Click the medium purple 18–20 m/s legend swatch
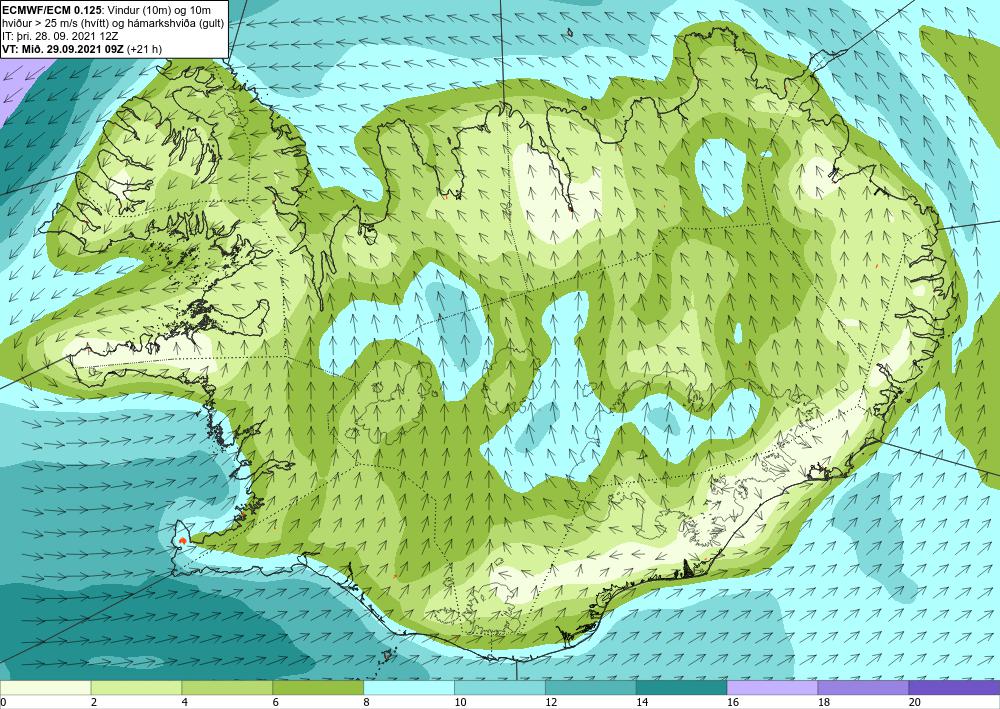The image size is (1000, 709). [863, 687]
